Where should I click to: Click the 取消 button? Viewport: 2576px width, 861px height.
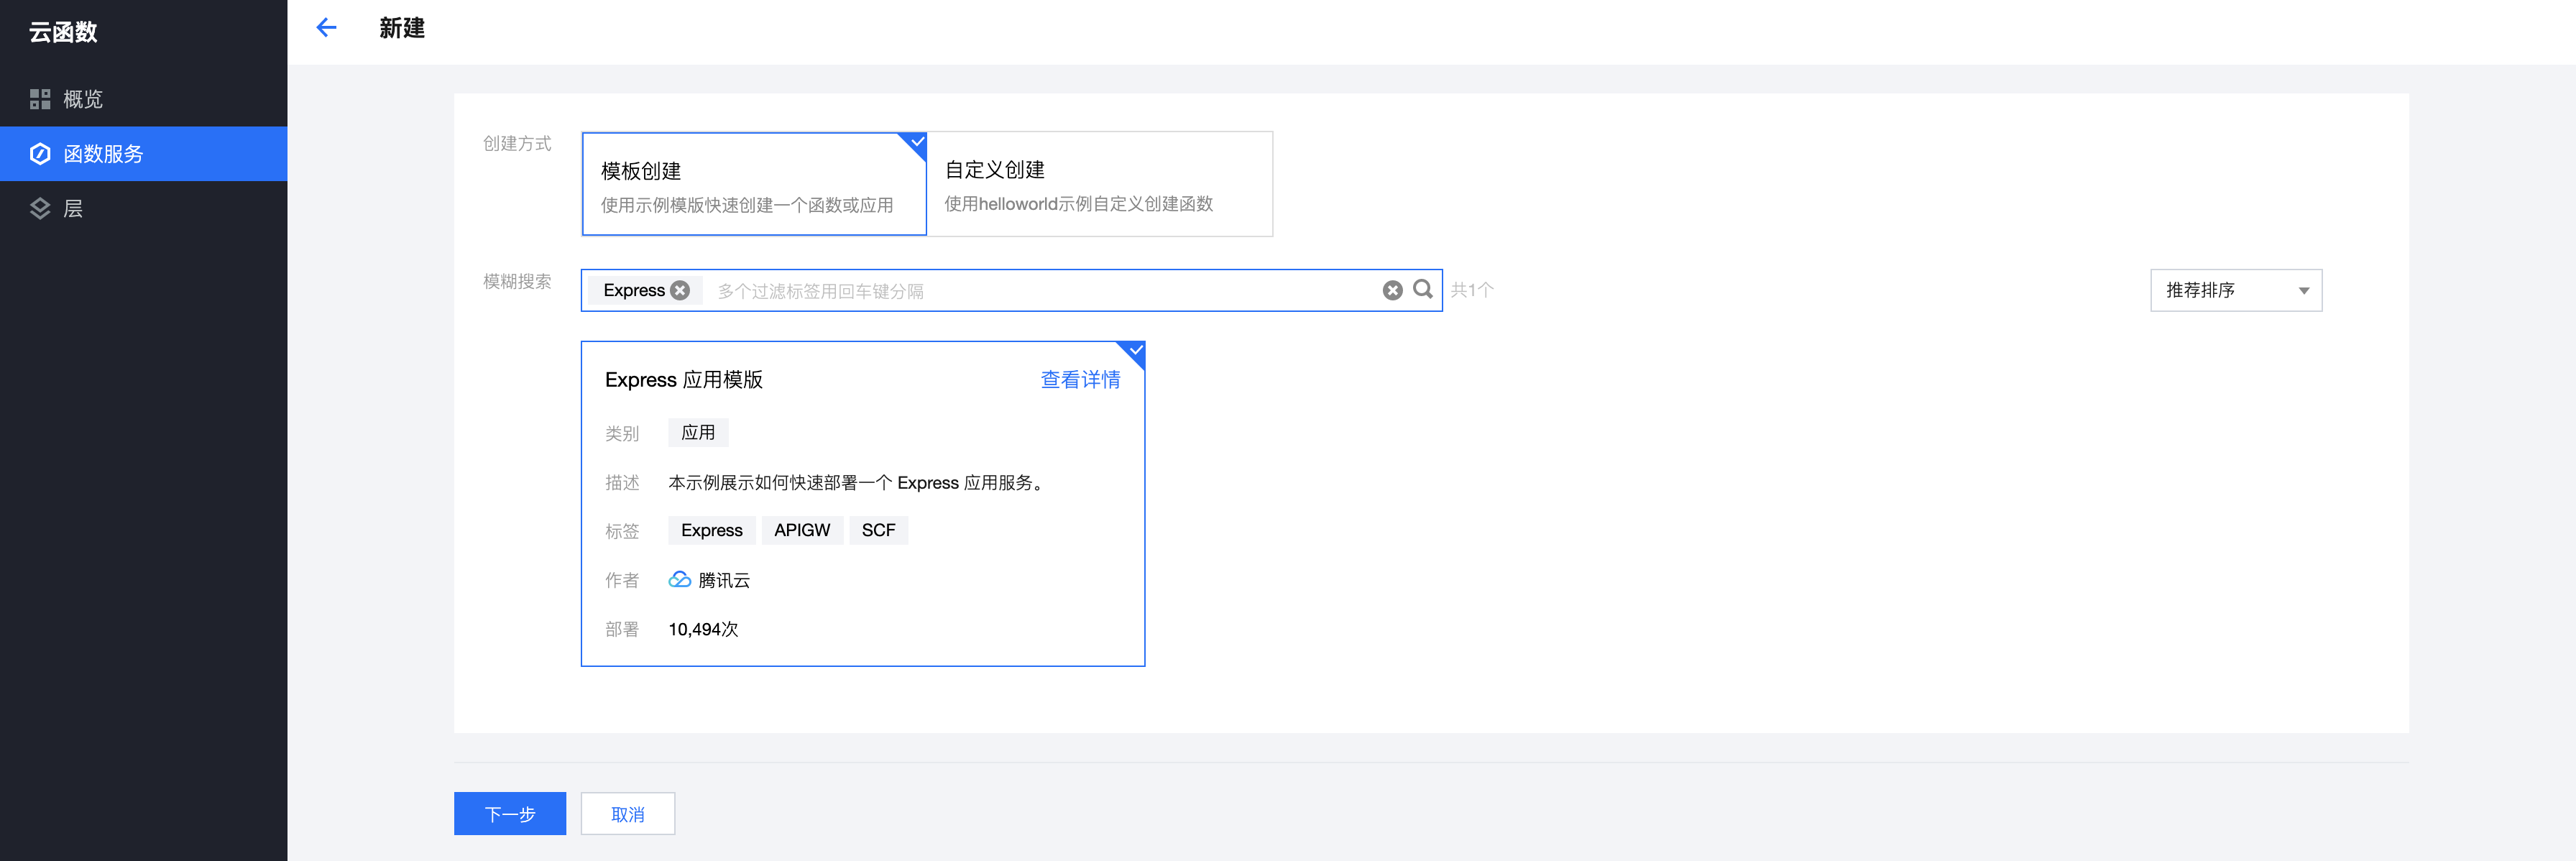[627, 814]
